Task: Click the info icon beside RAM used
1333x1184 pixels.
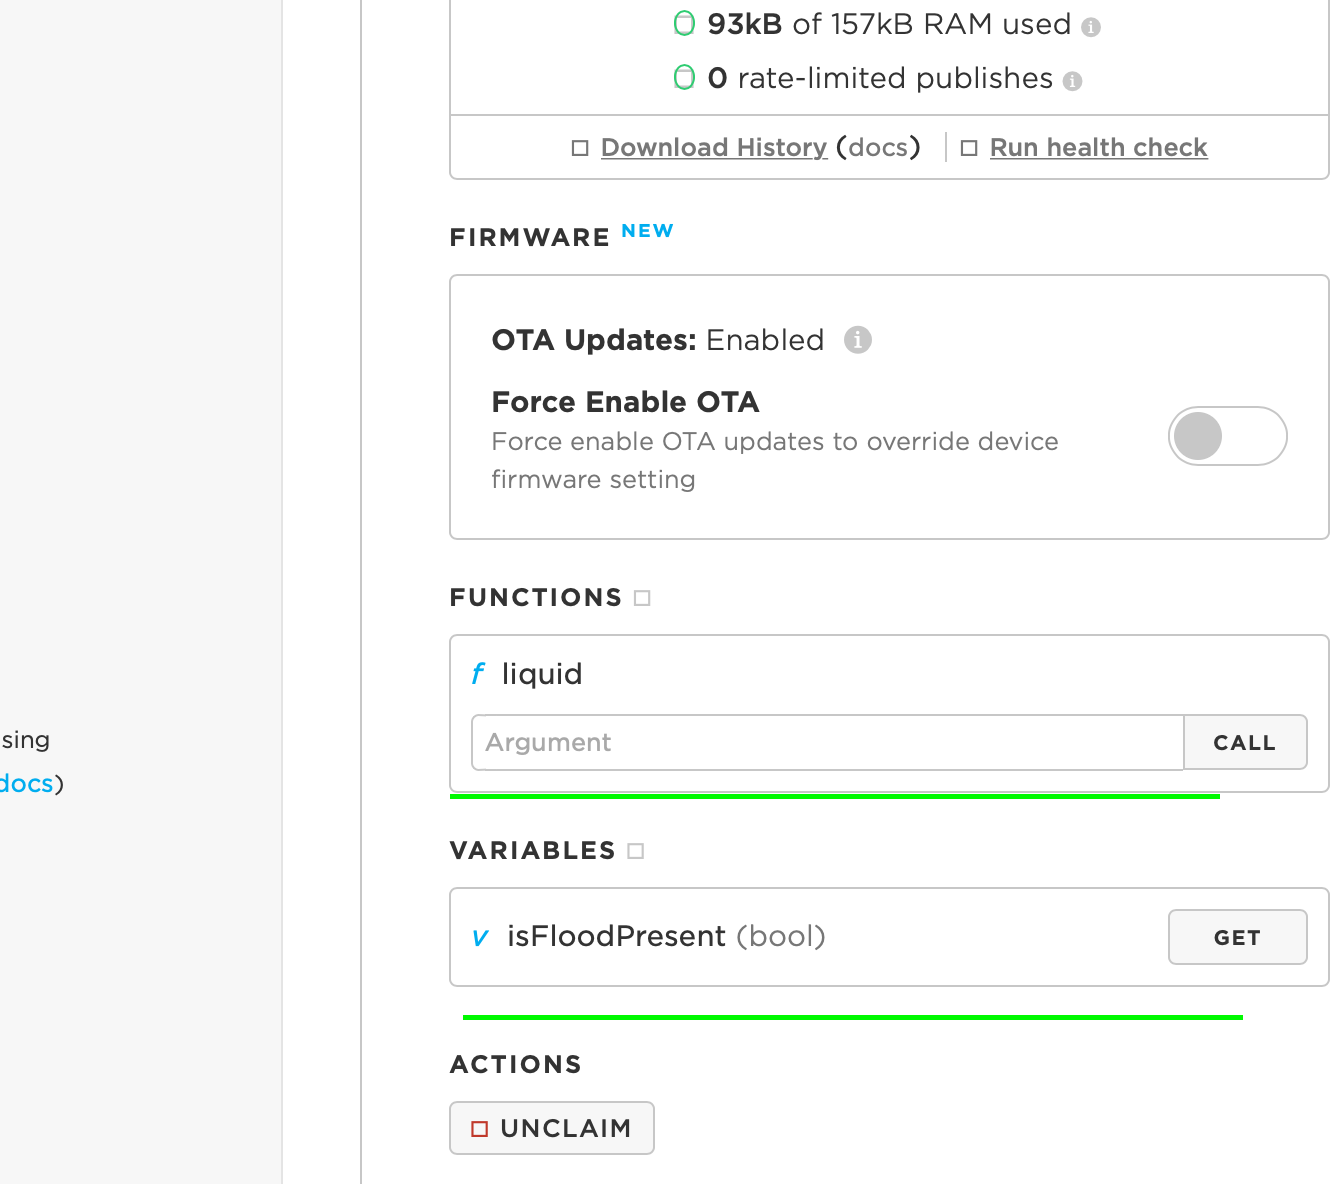Action: [x=1091, y=27]
